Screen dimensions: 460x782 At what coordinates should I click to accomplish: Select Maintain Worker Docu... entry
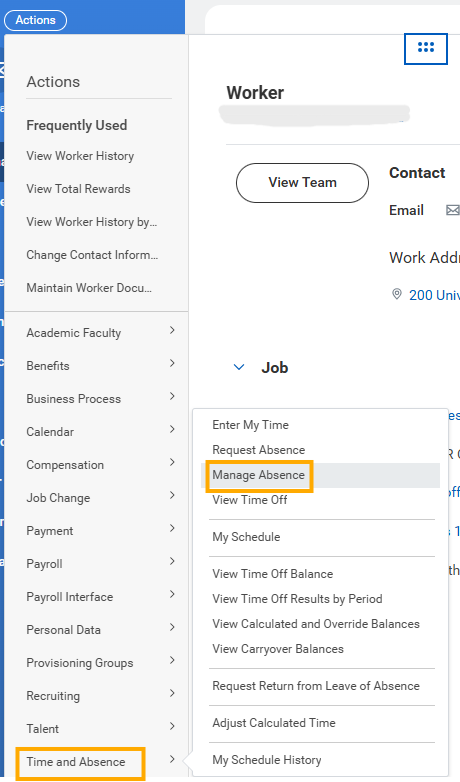[89, 288]
